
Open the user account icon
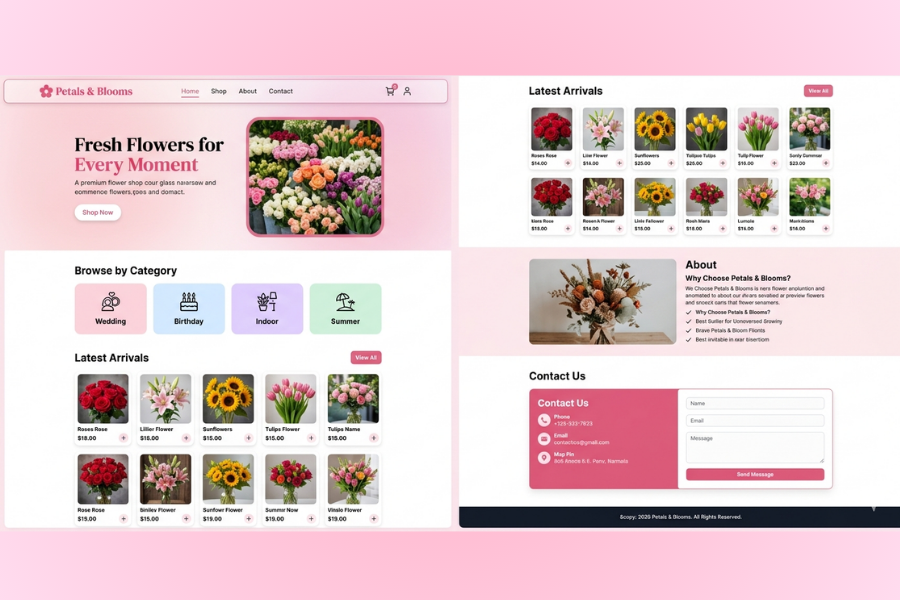(407, 91)
